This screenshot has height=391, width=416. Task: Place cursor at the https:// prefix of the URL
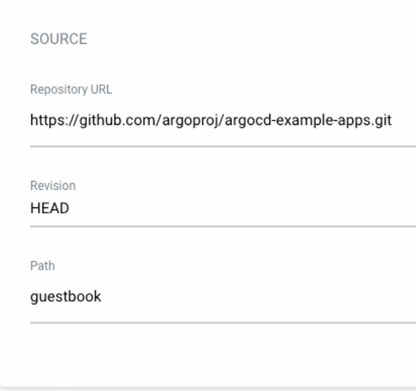click(54, 120)
